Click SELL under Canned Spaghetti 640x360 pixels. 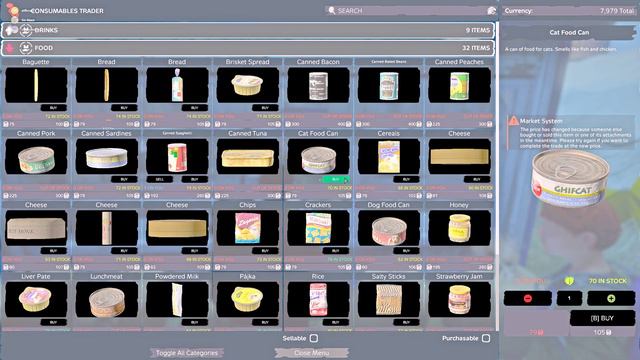tap(160, 179)
